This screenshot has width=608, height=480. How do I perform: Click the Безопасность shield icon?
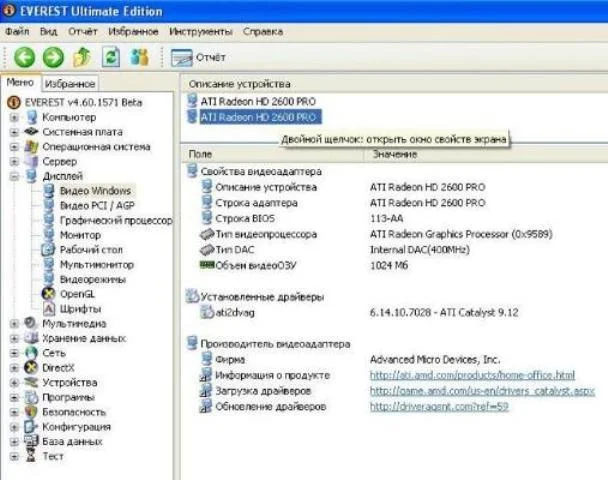tap(31, 412)
